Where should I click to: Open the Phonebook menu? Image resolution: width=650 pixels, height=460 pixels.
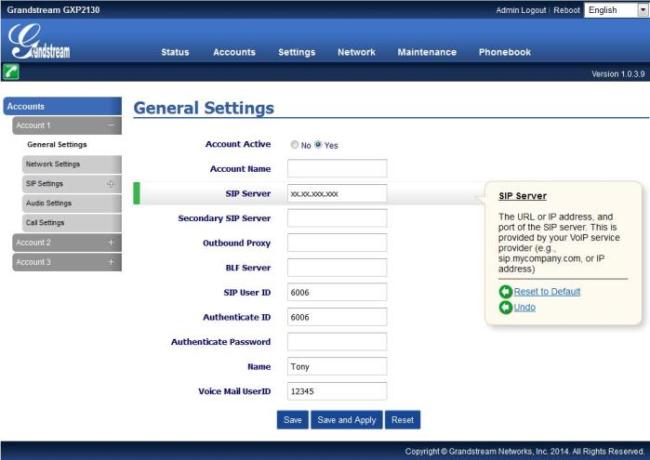point(505,52)
